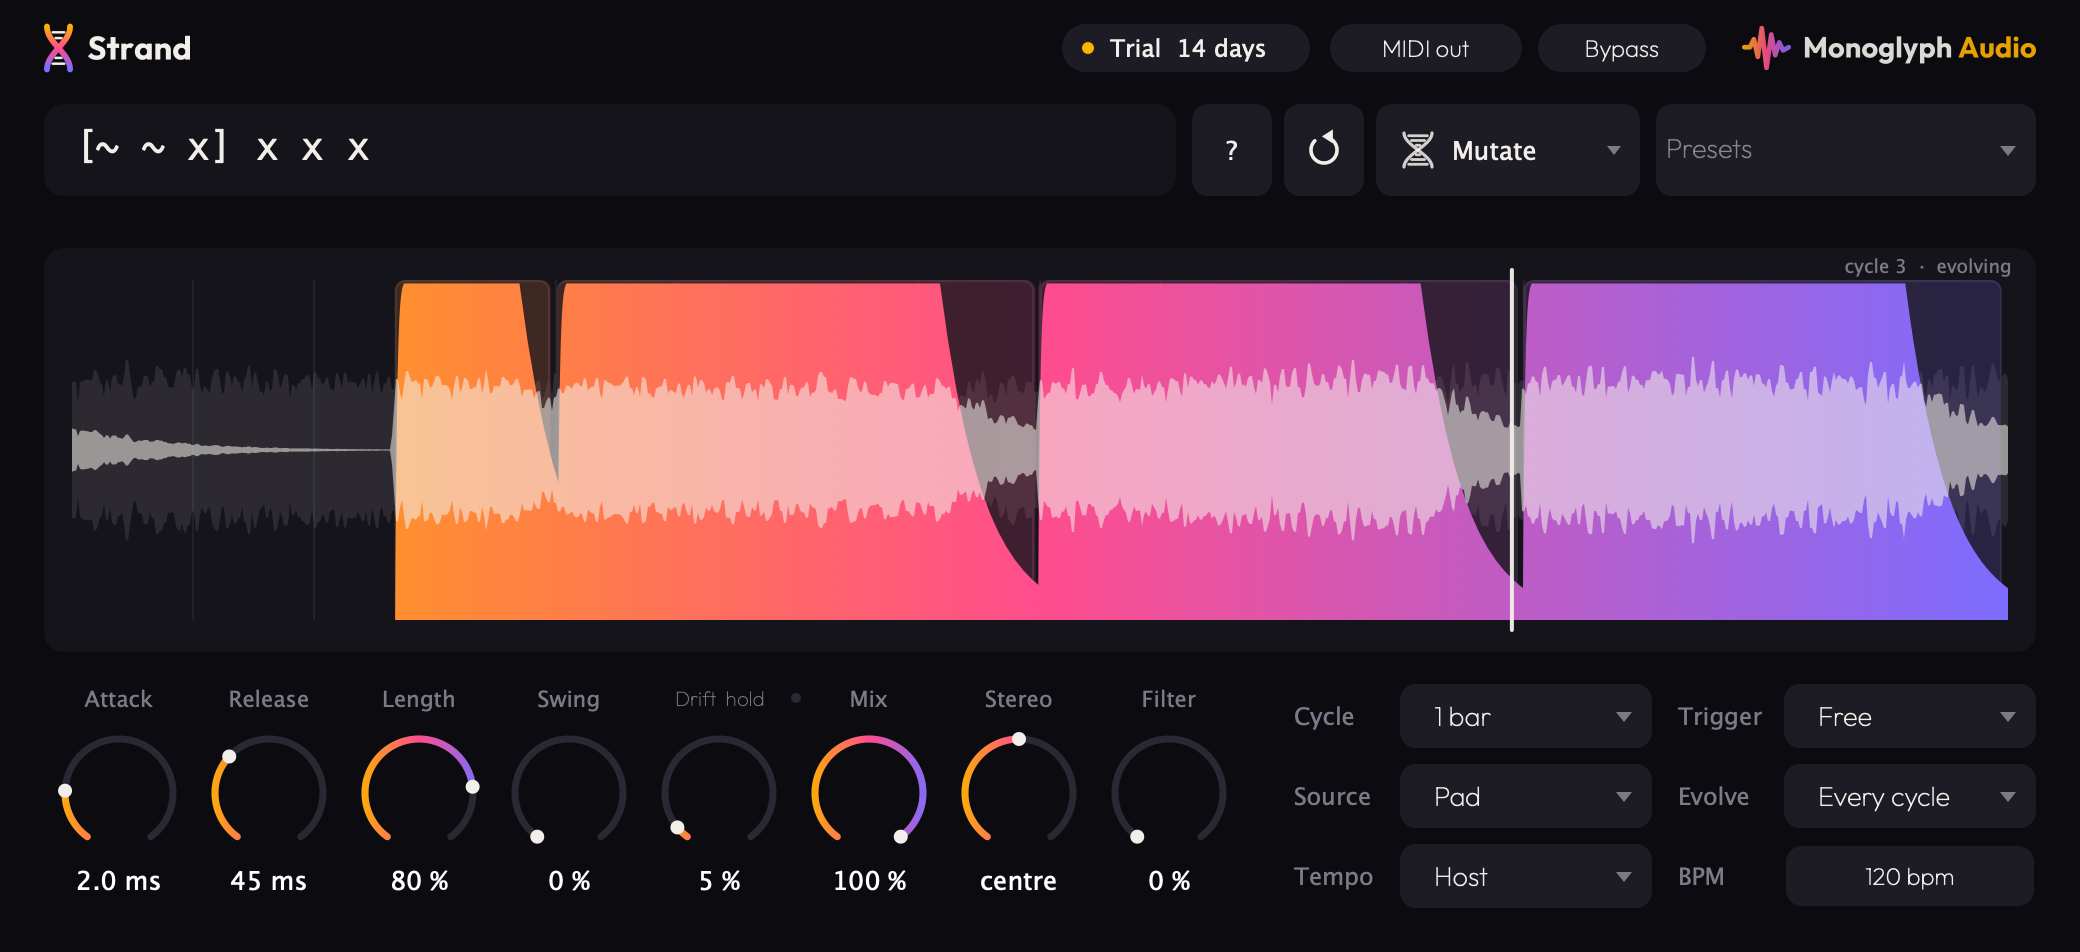Open the Cycle 1 bar dropdown

[1525, 716]
